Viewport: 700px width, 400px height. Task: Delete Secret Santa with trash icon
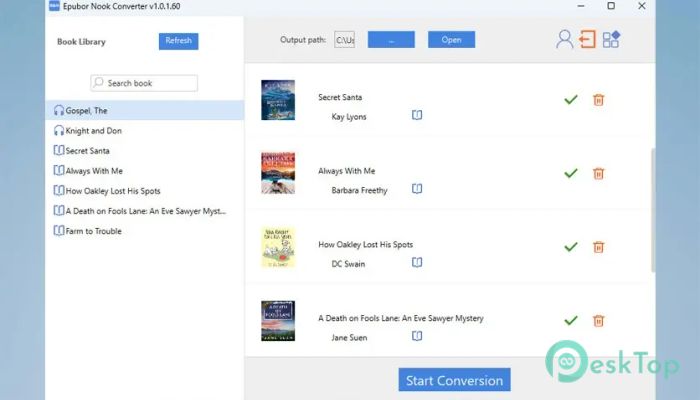tap(599, 100)
